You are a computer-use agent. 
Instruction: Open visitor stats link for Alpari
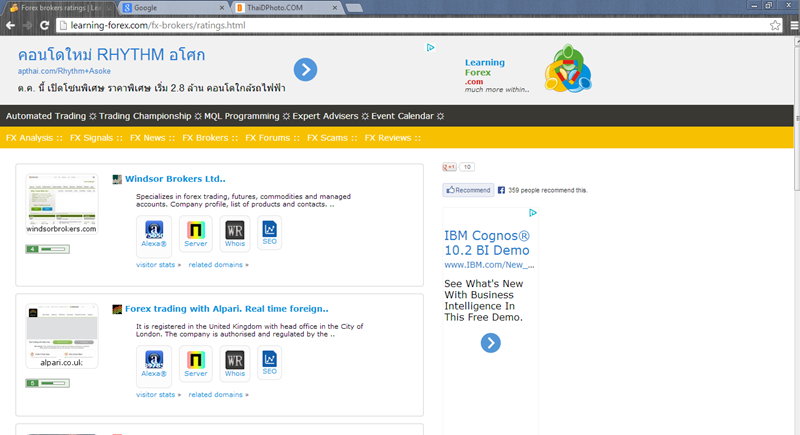tap(158, 395)
